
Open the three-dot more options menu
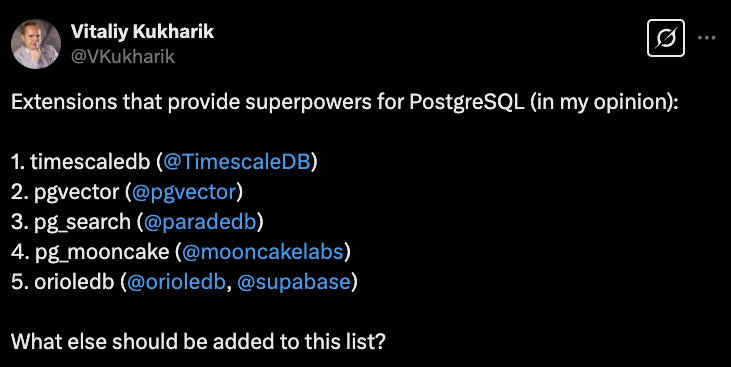click(x=706, y=38)
